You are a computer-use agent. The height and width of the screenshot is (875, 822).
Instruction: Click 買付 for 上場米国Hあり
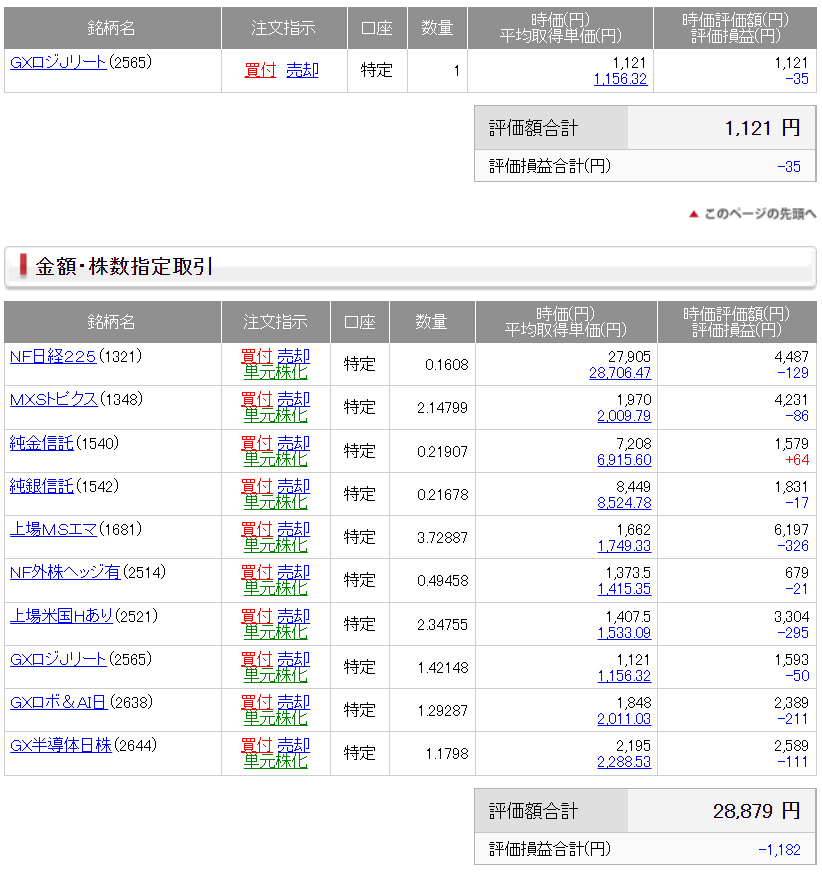(257, 616)
